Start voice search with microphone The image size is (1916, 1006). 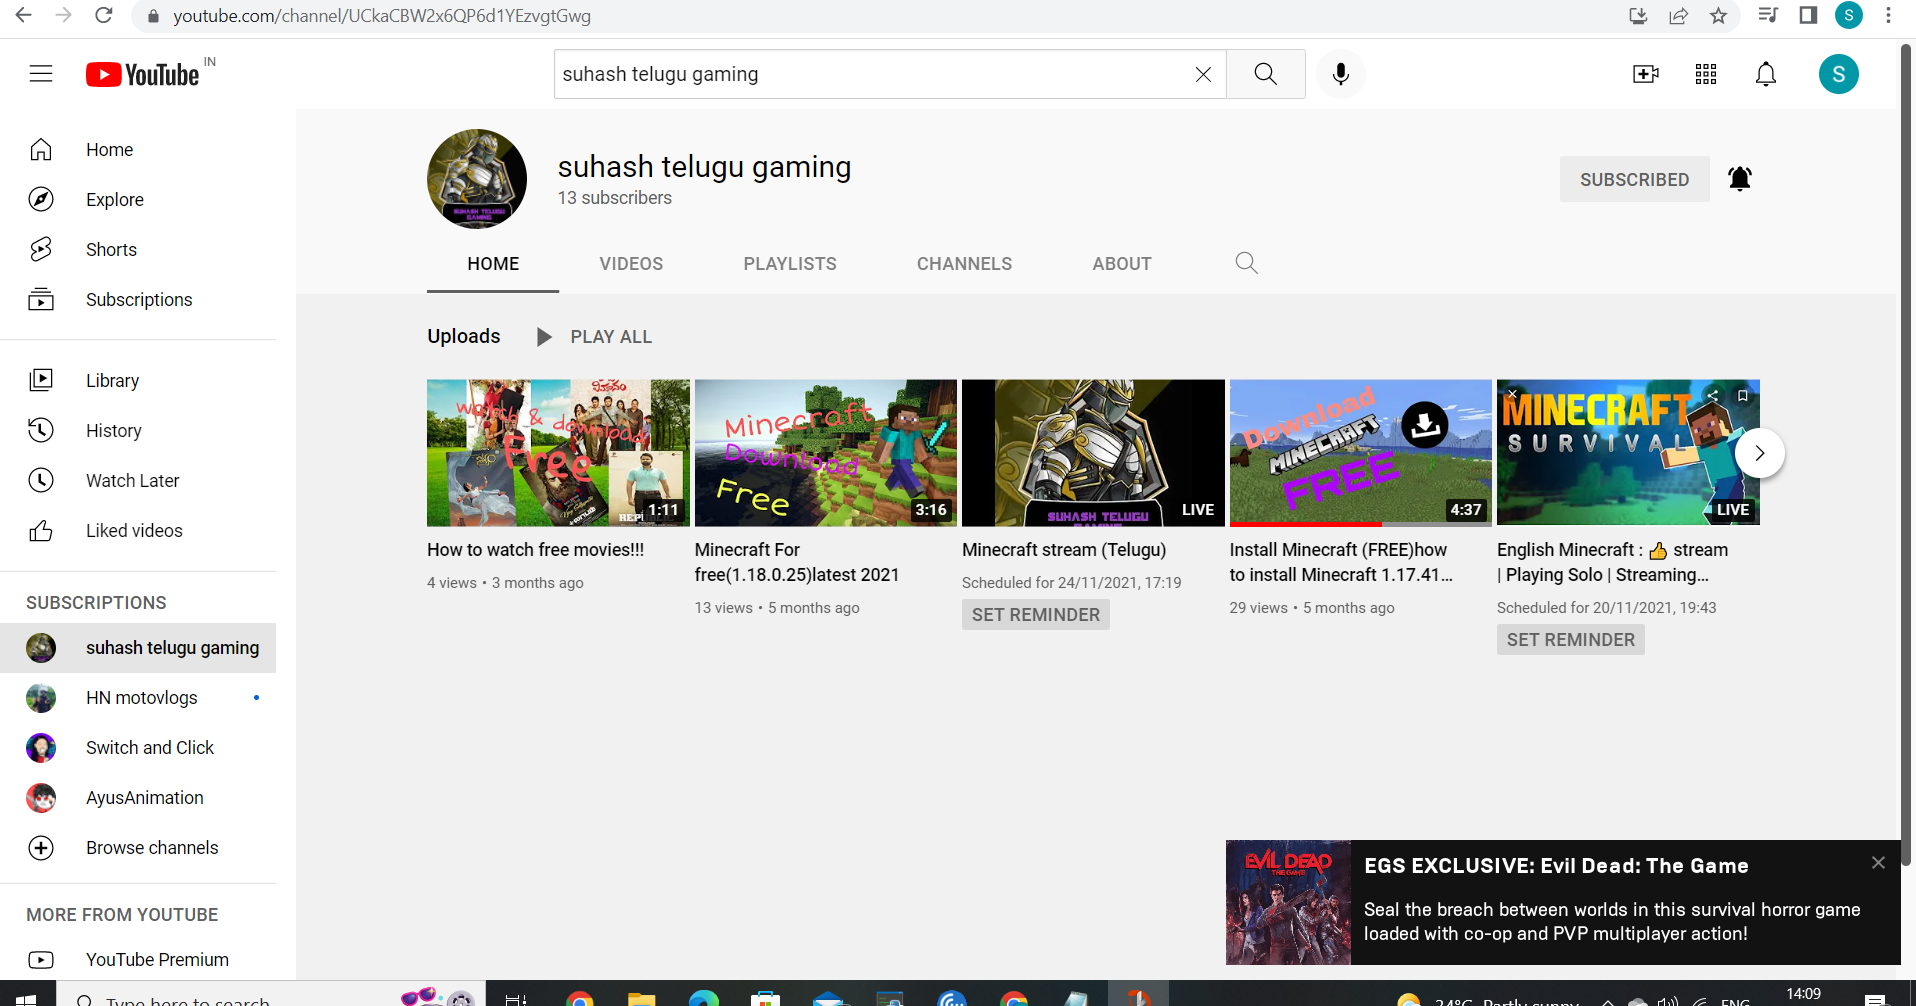coord(1341,74)
